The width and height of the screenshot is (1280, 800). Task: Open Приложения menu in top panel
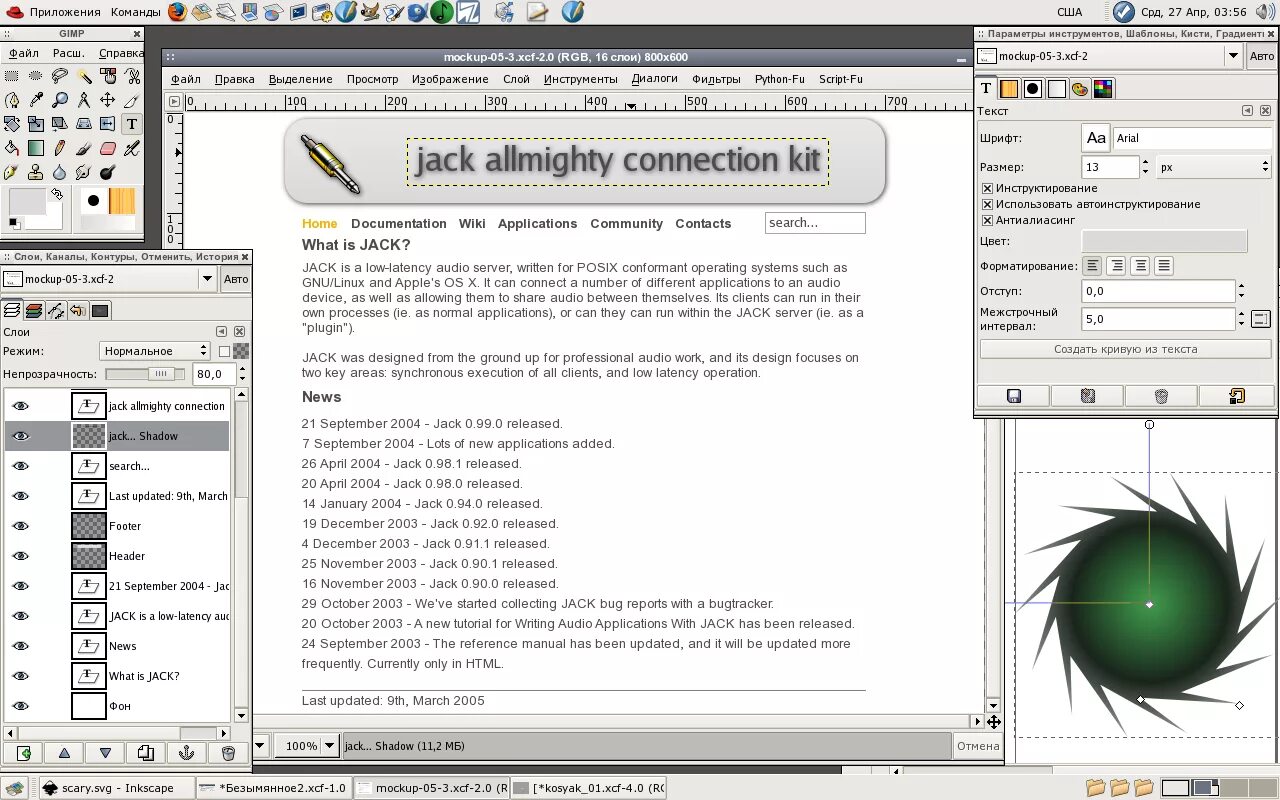[65, 12]
